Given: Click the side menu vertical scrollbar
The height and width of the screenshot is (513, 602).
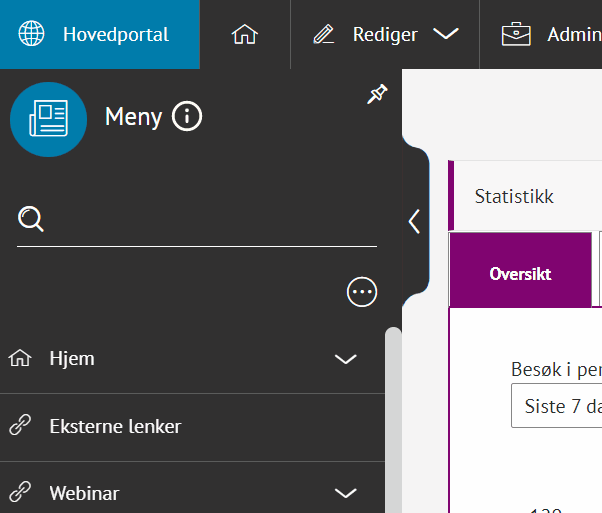Looking at the screenshot, I should point(392,420).
